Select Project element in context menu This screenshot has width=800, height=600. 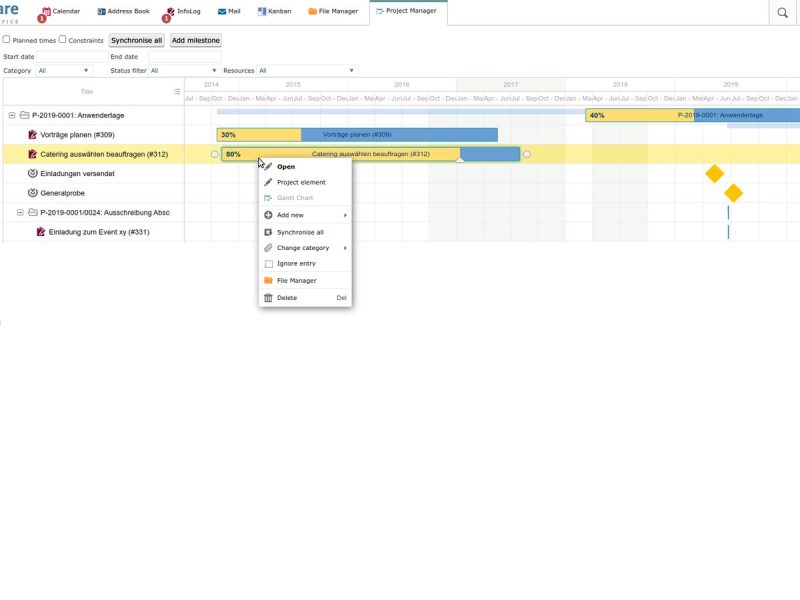305,182
